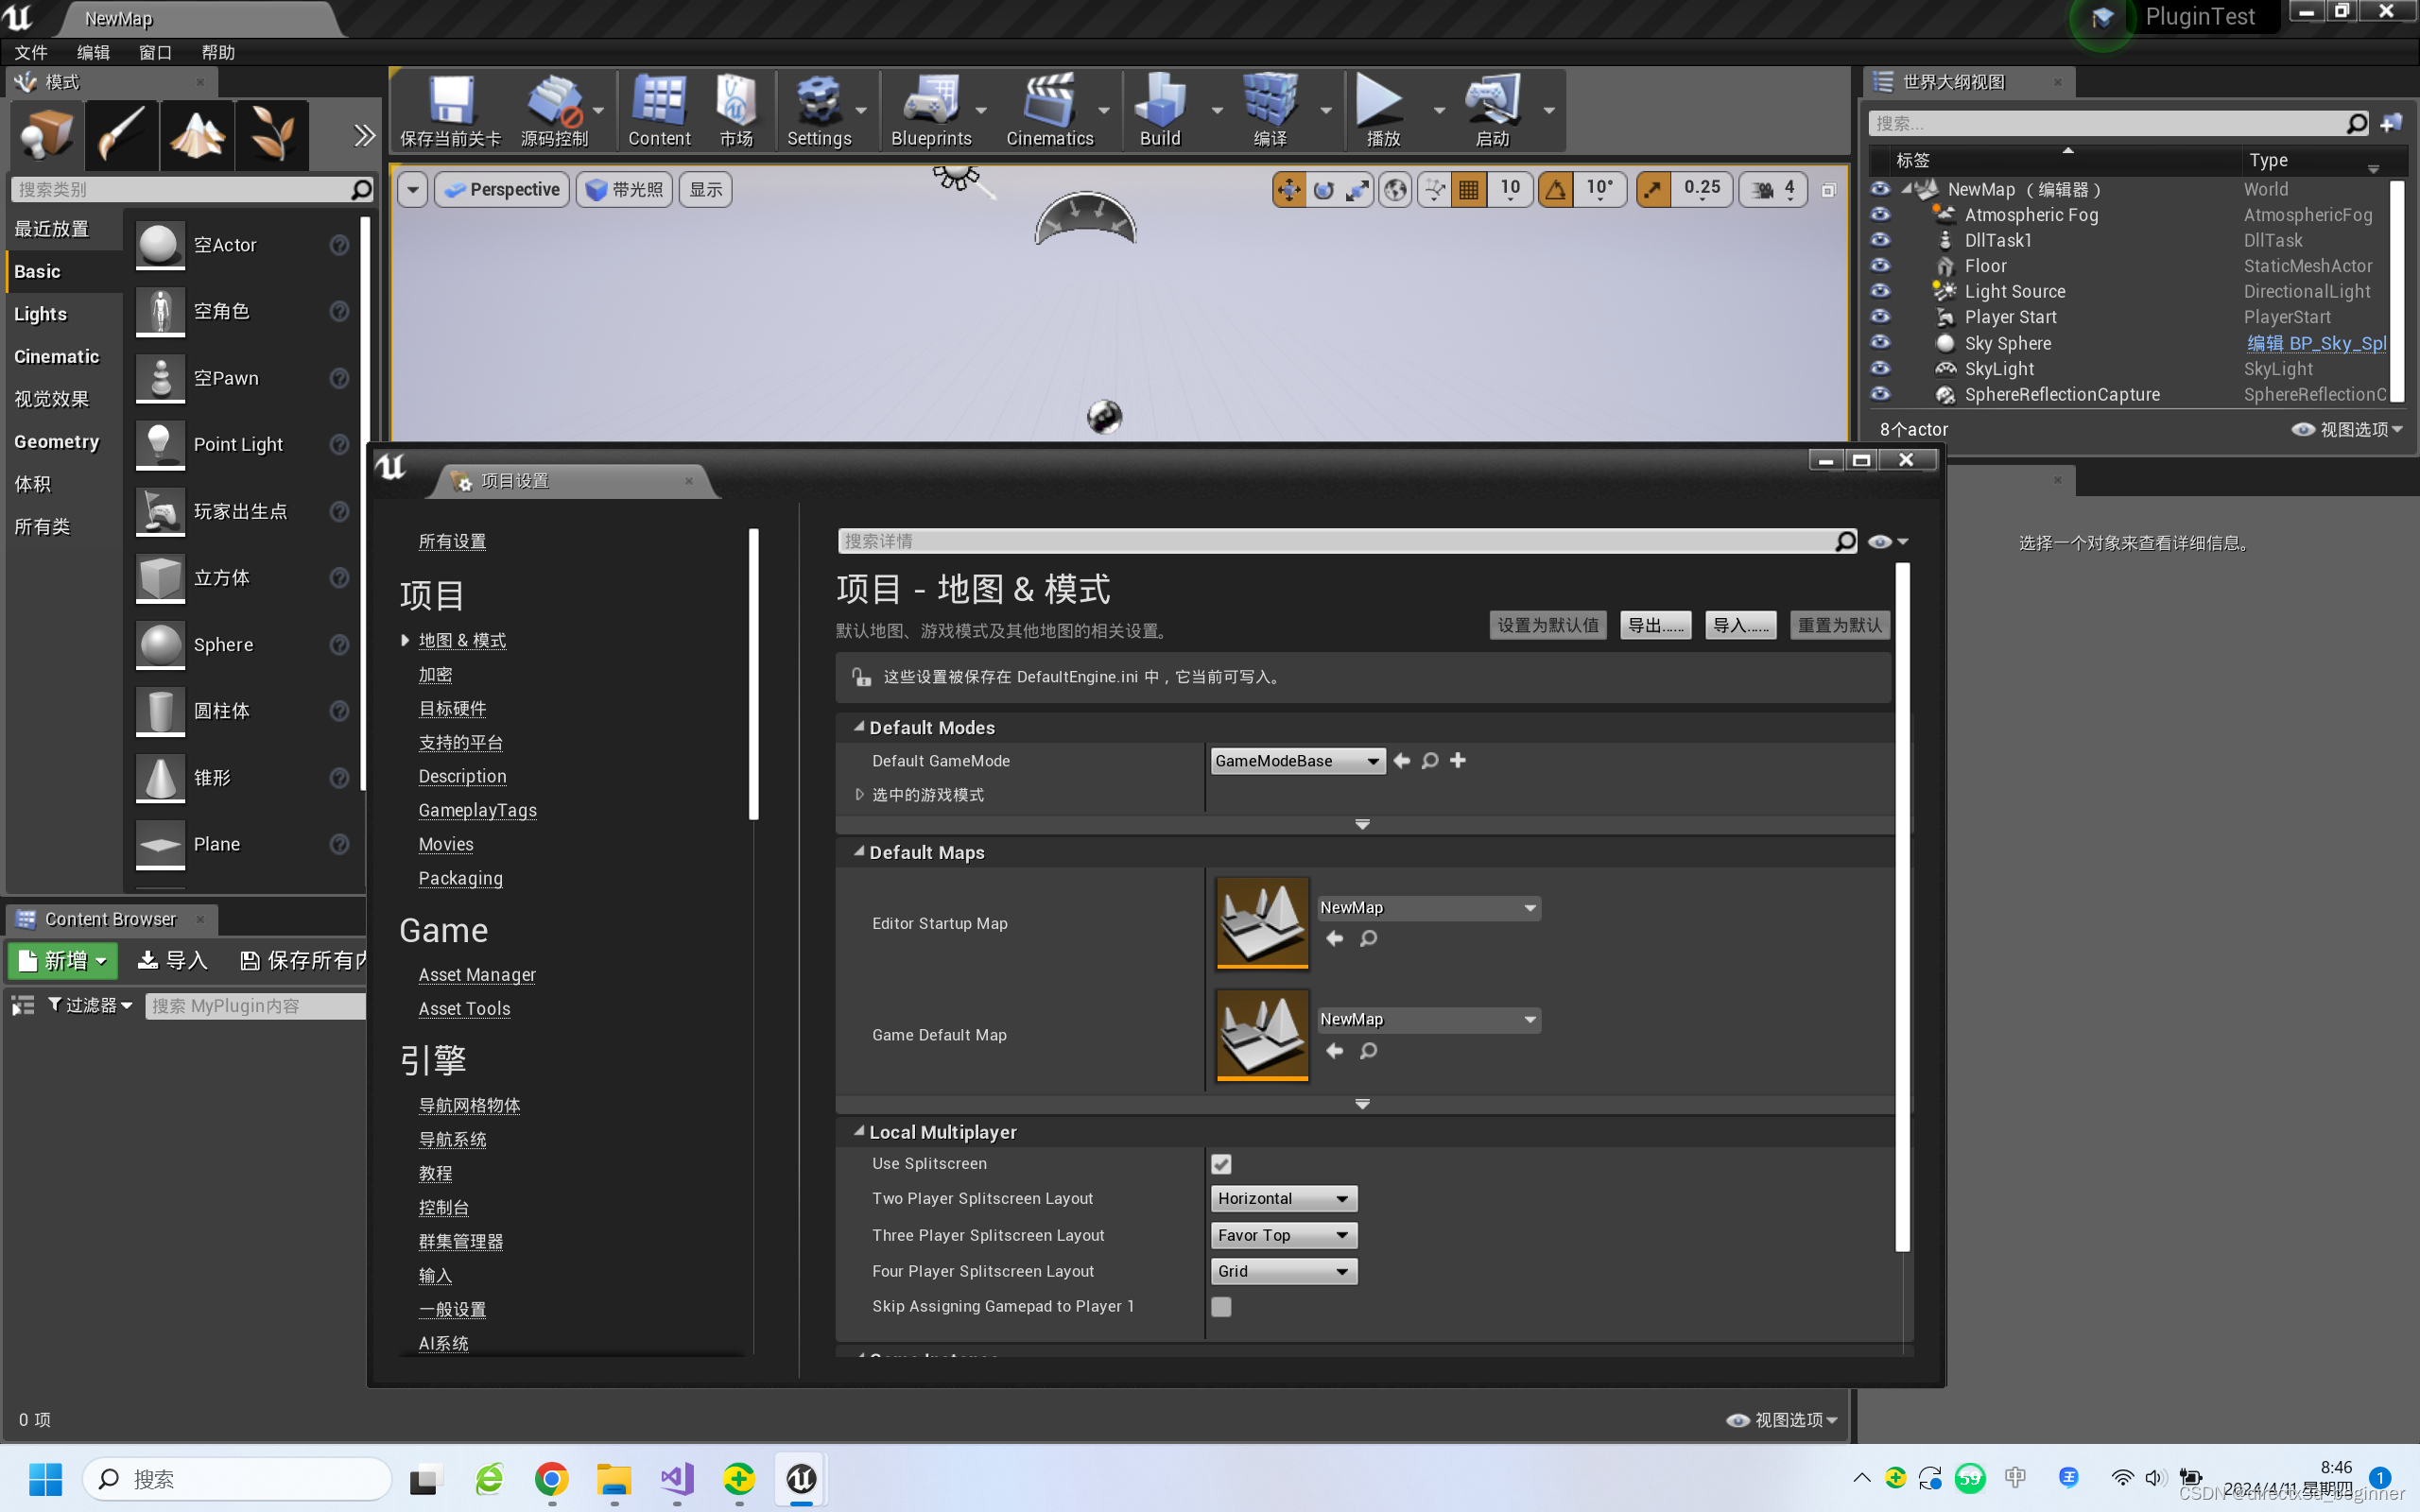Toggle Skip Assigning Gamepad to Player 1
2420x1512 pixels.
(x=1221, y=1306)
